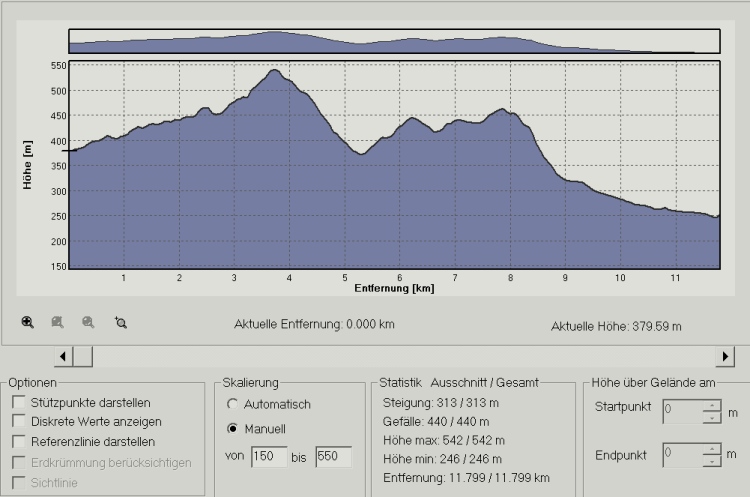Click the main peak in the elevation profile

(275, 71)
